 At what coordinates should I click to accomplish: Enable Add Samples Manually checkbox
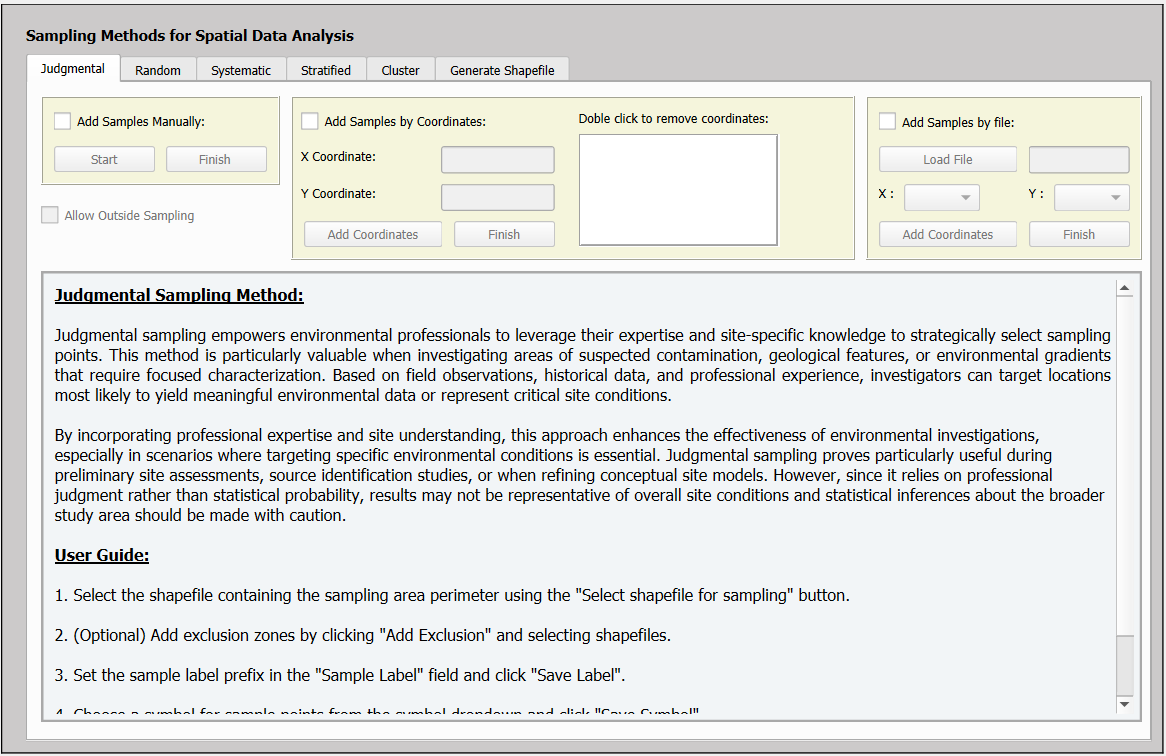click(x=62, y=121)
